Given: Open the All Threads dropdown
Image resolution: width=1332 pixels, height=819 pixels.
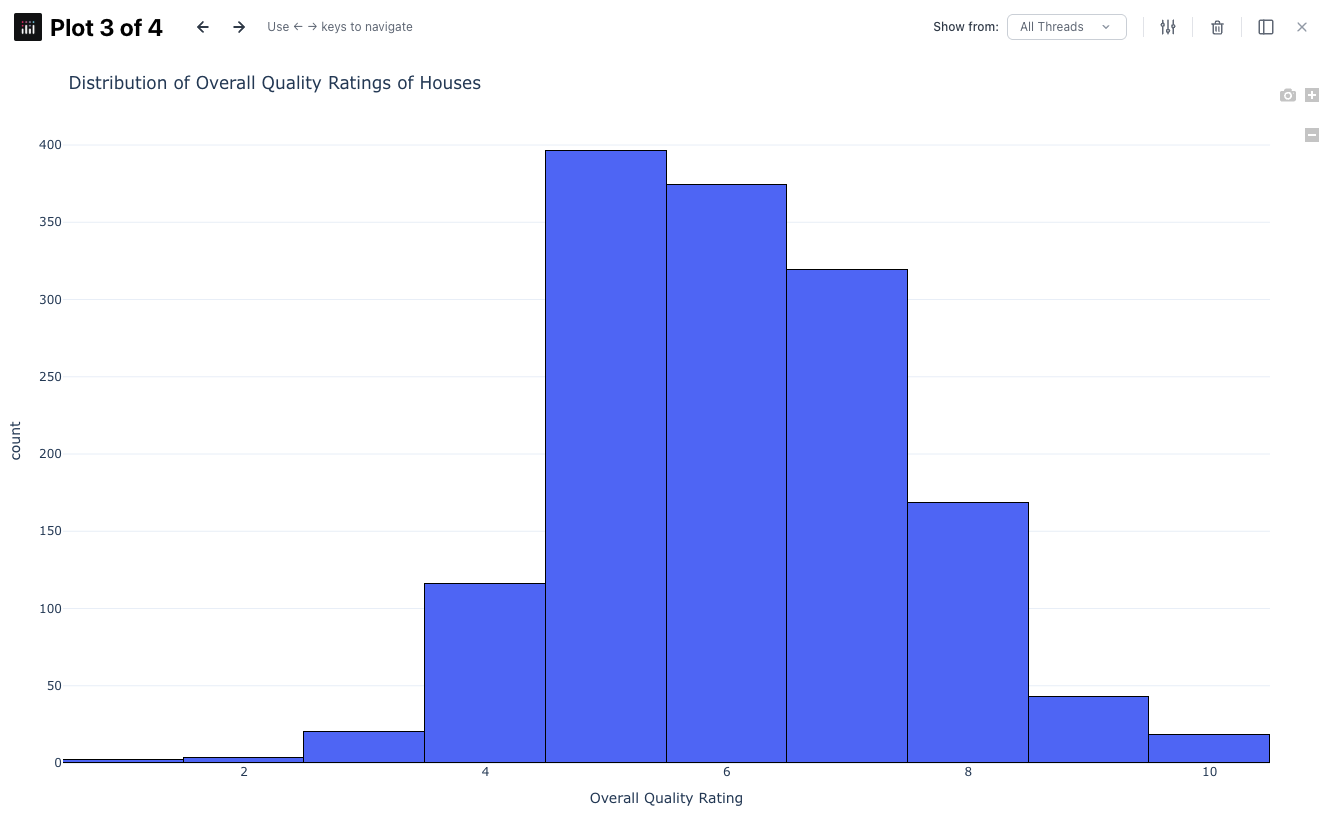Looking at the screenshot, I should coord(1066,26).
